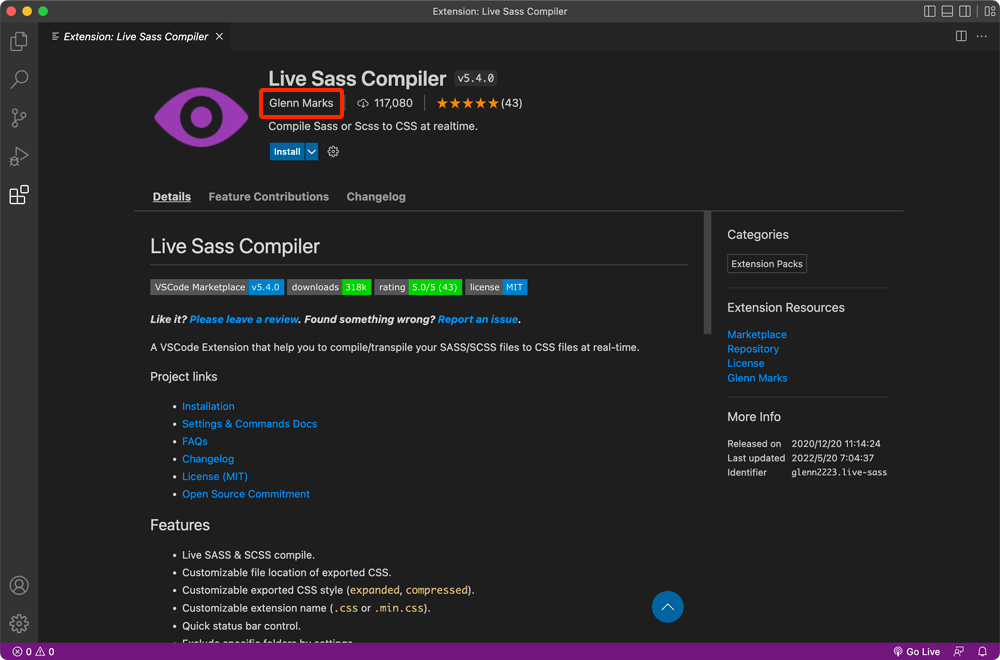Viewport: 1000px width, 660px height.
Task: Open the Search view icon
Action: click(x=19, y=80)
